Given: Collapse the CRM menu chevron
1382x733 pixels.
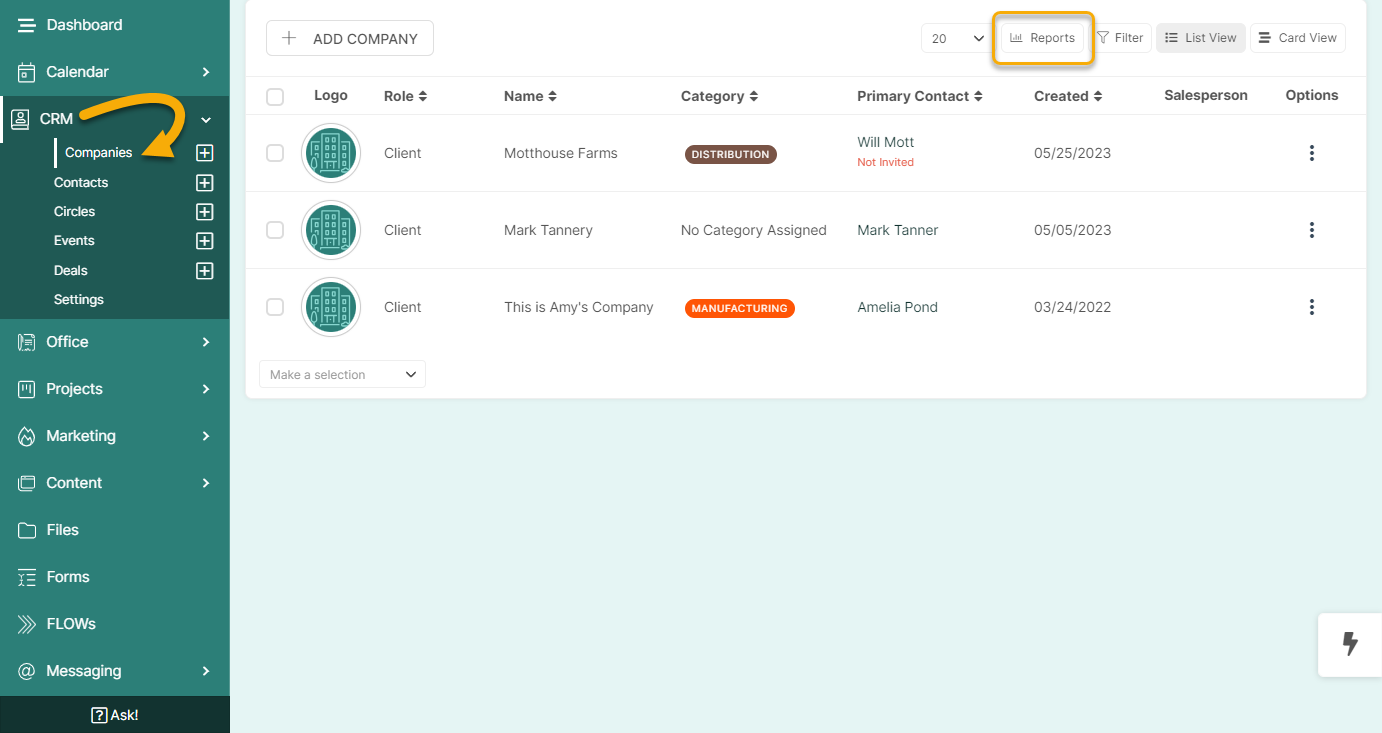Looking at the screenshot, I should (x=206, y=119).
